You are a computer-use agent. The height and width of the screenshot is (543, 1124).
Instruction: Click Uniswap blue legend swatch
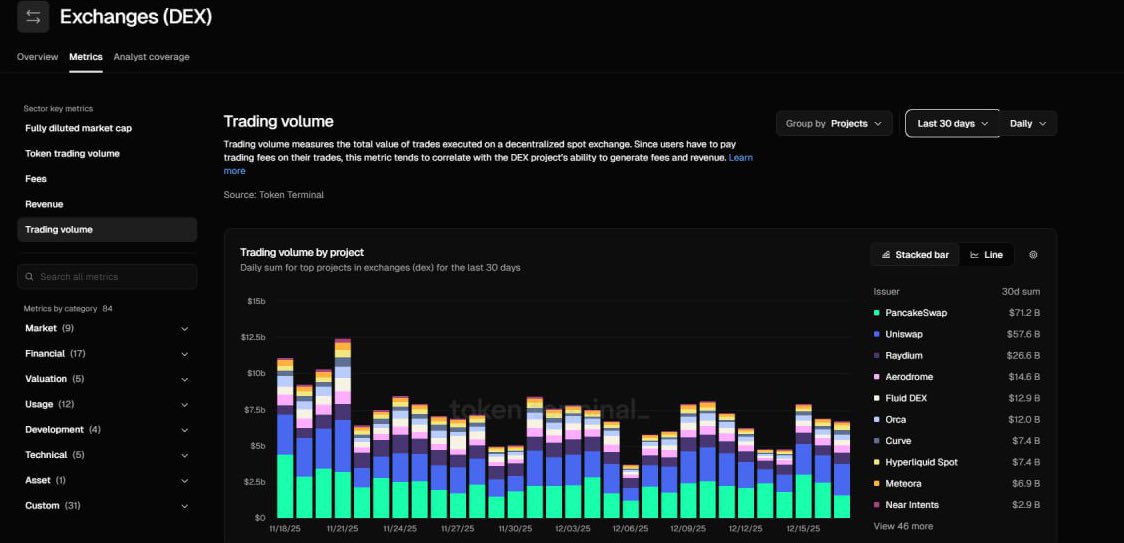pyautogui.click(x=877, y=334)
